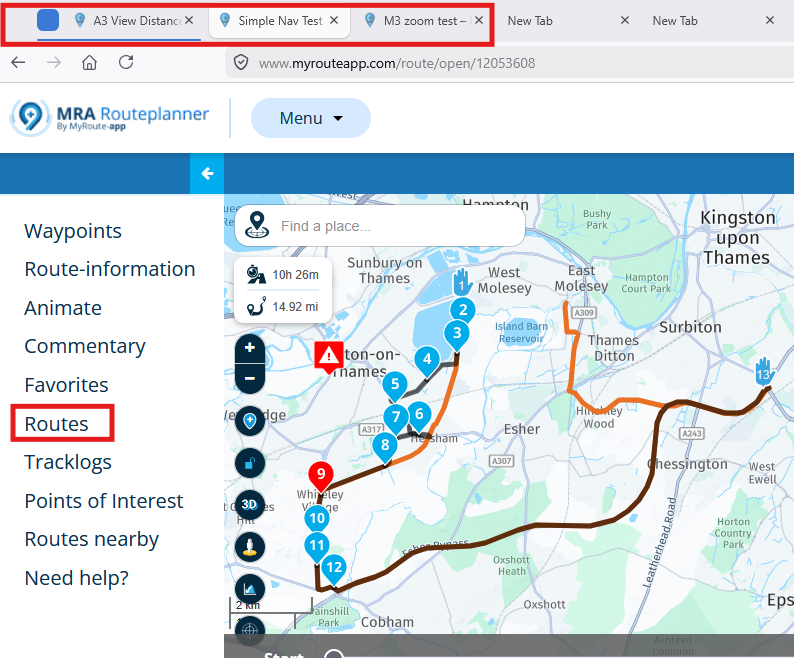Open the Menu dropdown
The width and height of the screenshot is (794, 658).
click(310, 118)
